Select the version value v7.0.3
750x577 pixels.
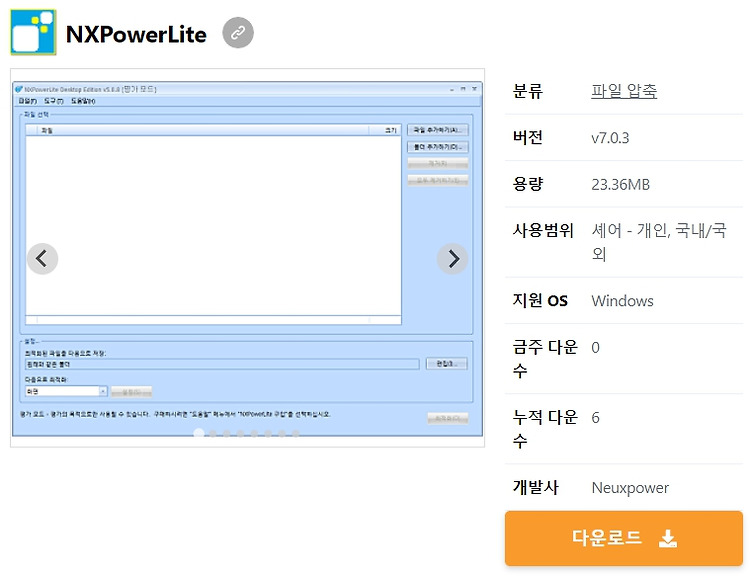(x=610, y=138)
